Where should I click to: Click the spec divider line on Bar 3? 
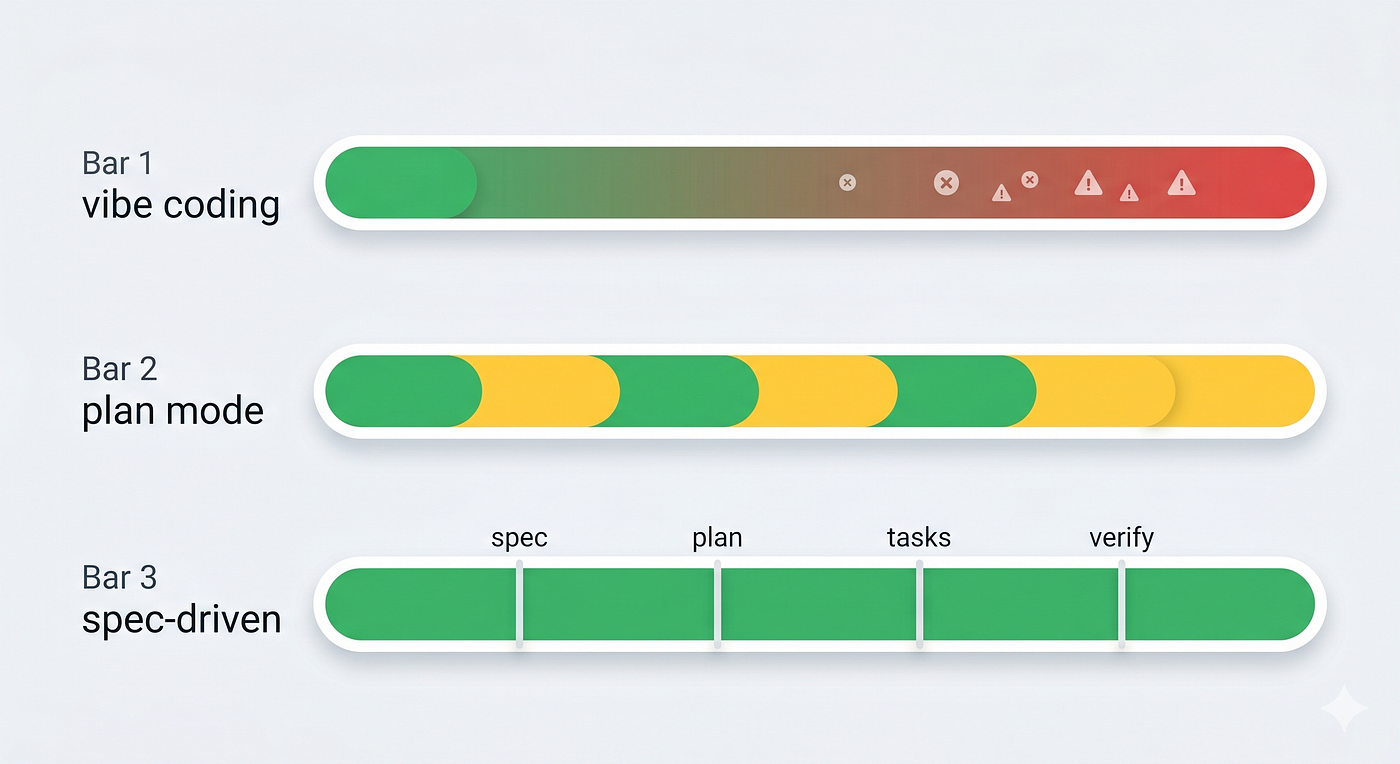coord(519,604)
